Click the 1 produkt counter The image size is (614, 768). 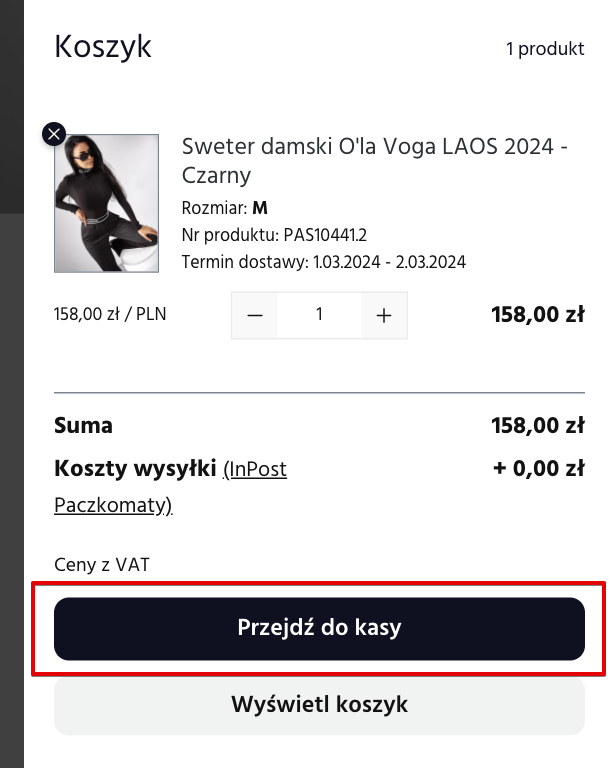click(545, 48)
